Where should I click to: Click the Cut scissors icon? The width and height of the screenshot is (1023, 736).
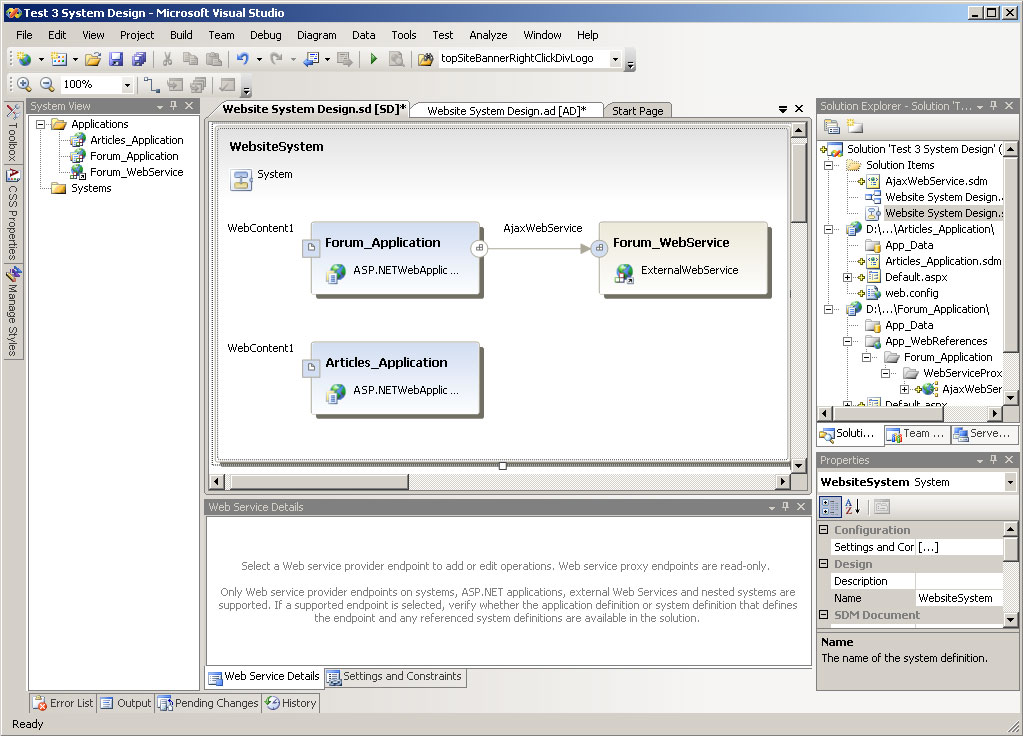pyautogui.click(x=168, y=59)
